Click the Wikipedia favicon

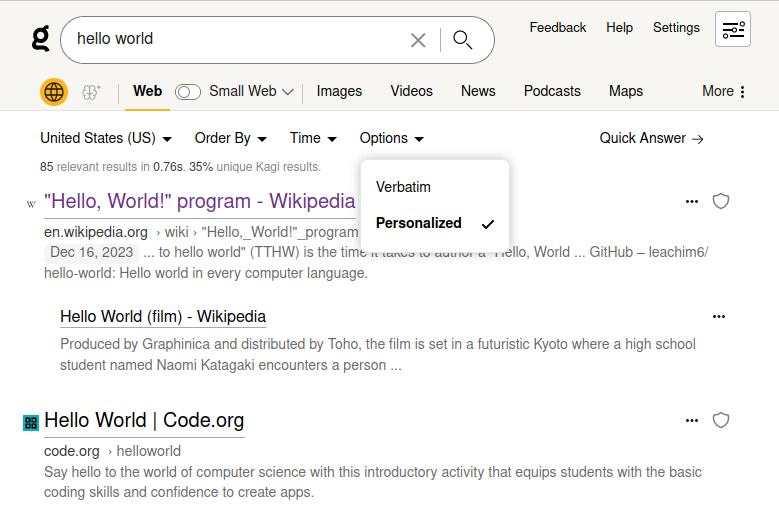[31, 204]
